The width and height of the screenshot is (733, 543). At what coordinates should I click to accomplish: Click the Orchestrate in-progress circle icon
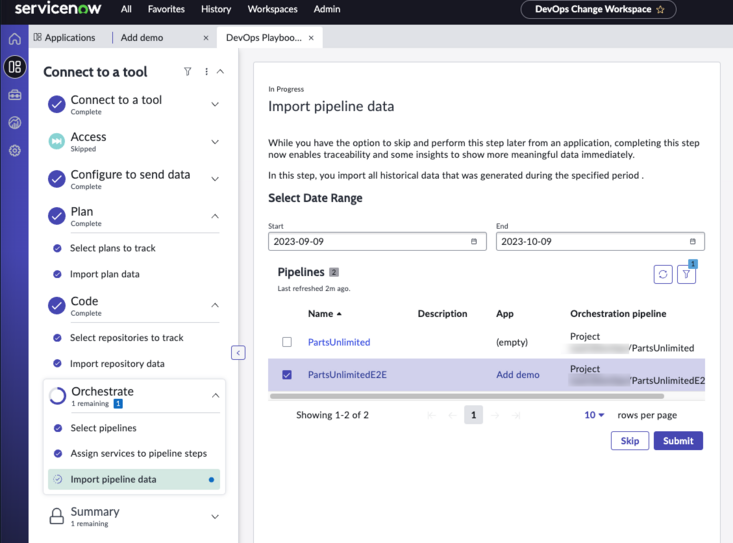(57, 396)
